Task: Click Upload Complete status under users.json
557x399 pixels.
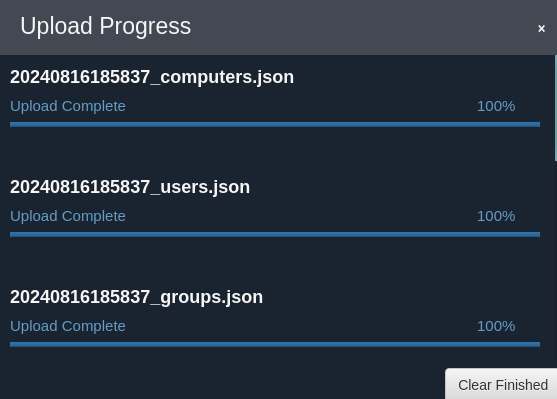Action: (x=68, y=216)
